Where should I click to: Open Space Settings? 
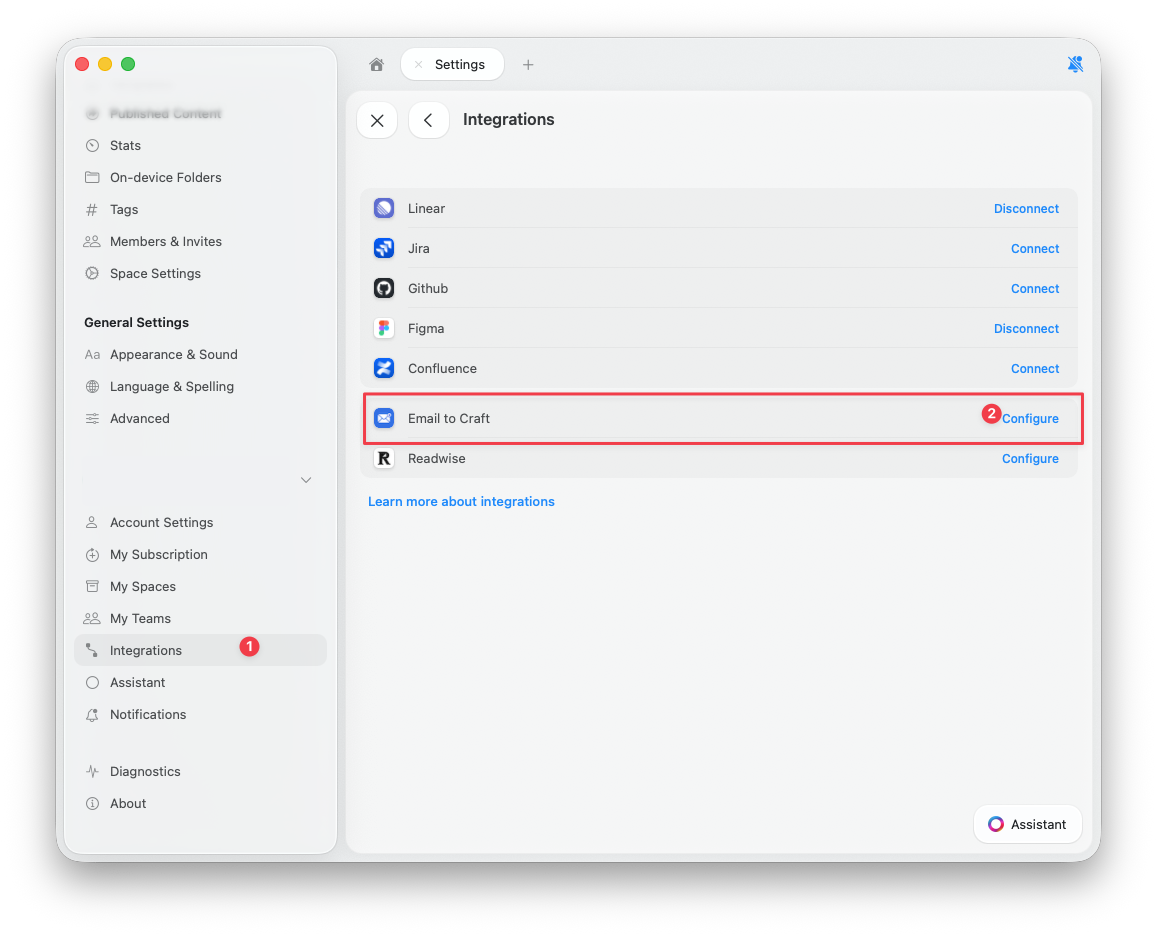coord(200,274)
